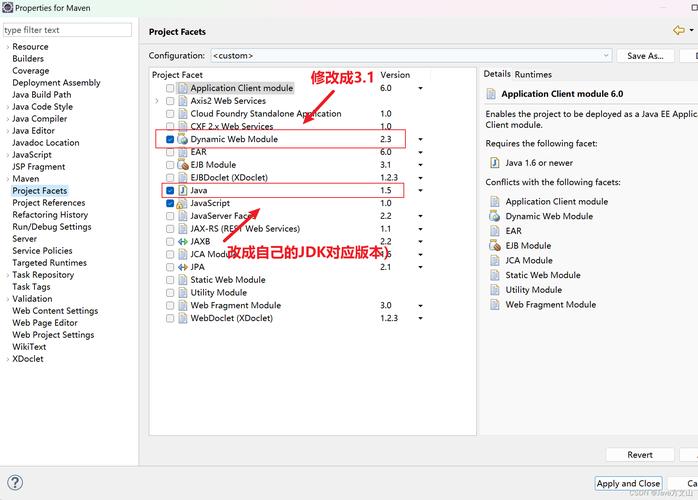Open the Java version dropdown arrow

(x=420, y=191)
